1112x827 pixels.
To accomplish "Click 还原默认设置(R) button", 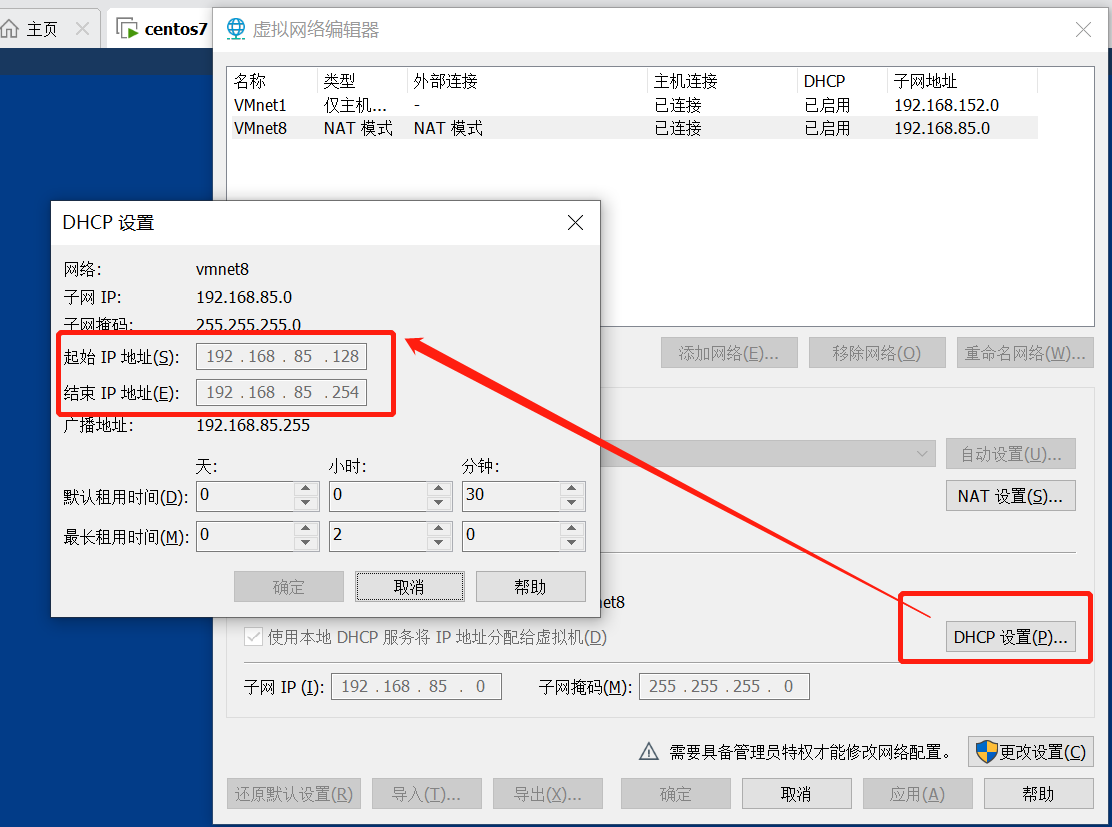I will click(294, 794).
